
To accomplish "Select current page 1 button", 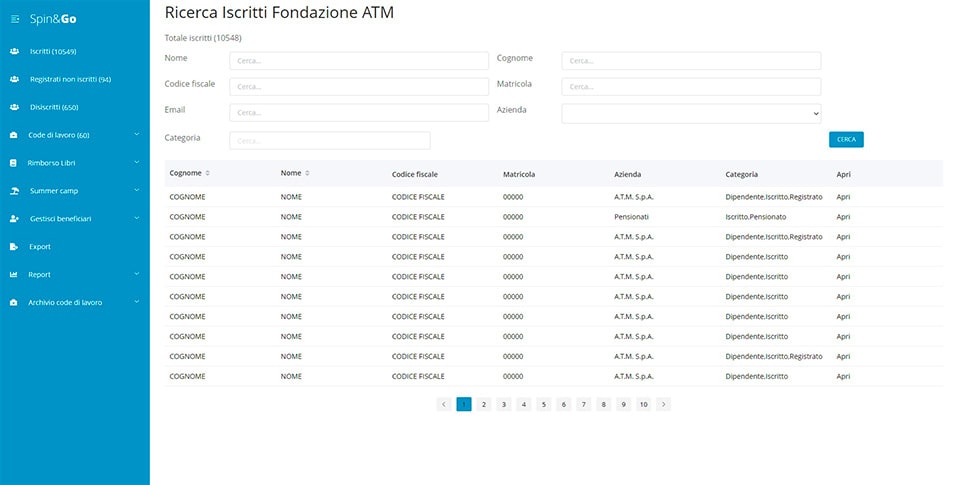I will click(x=464, y=404).
